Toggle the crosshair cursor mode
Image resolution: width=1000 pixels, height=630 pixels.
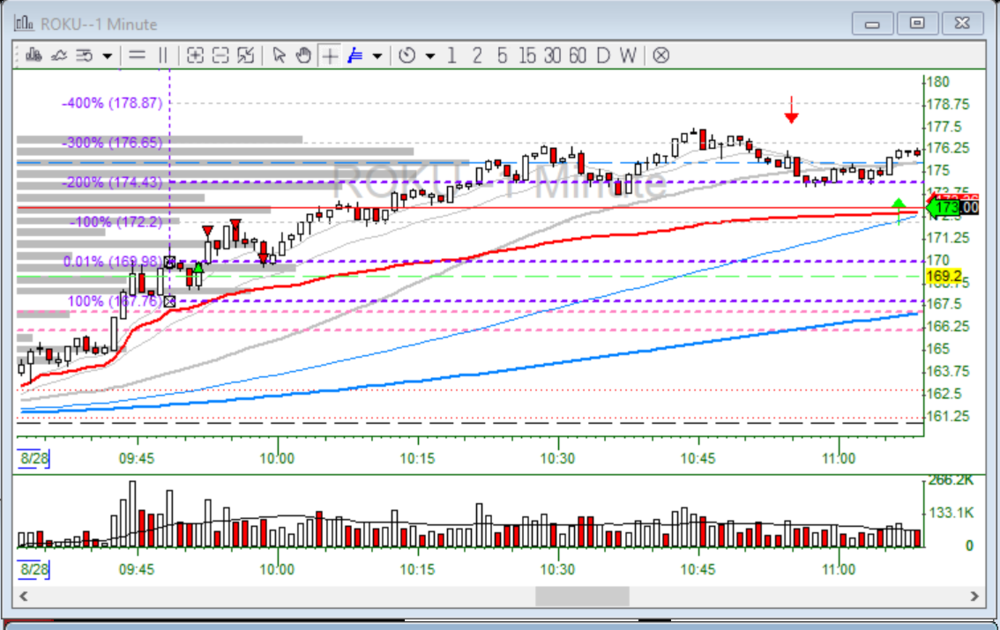tap(329, 56)
